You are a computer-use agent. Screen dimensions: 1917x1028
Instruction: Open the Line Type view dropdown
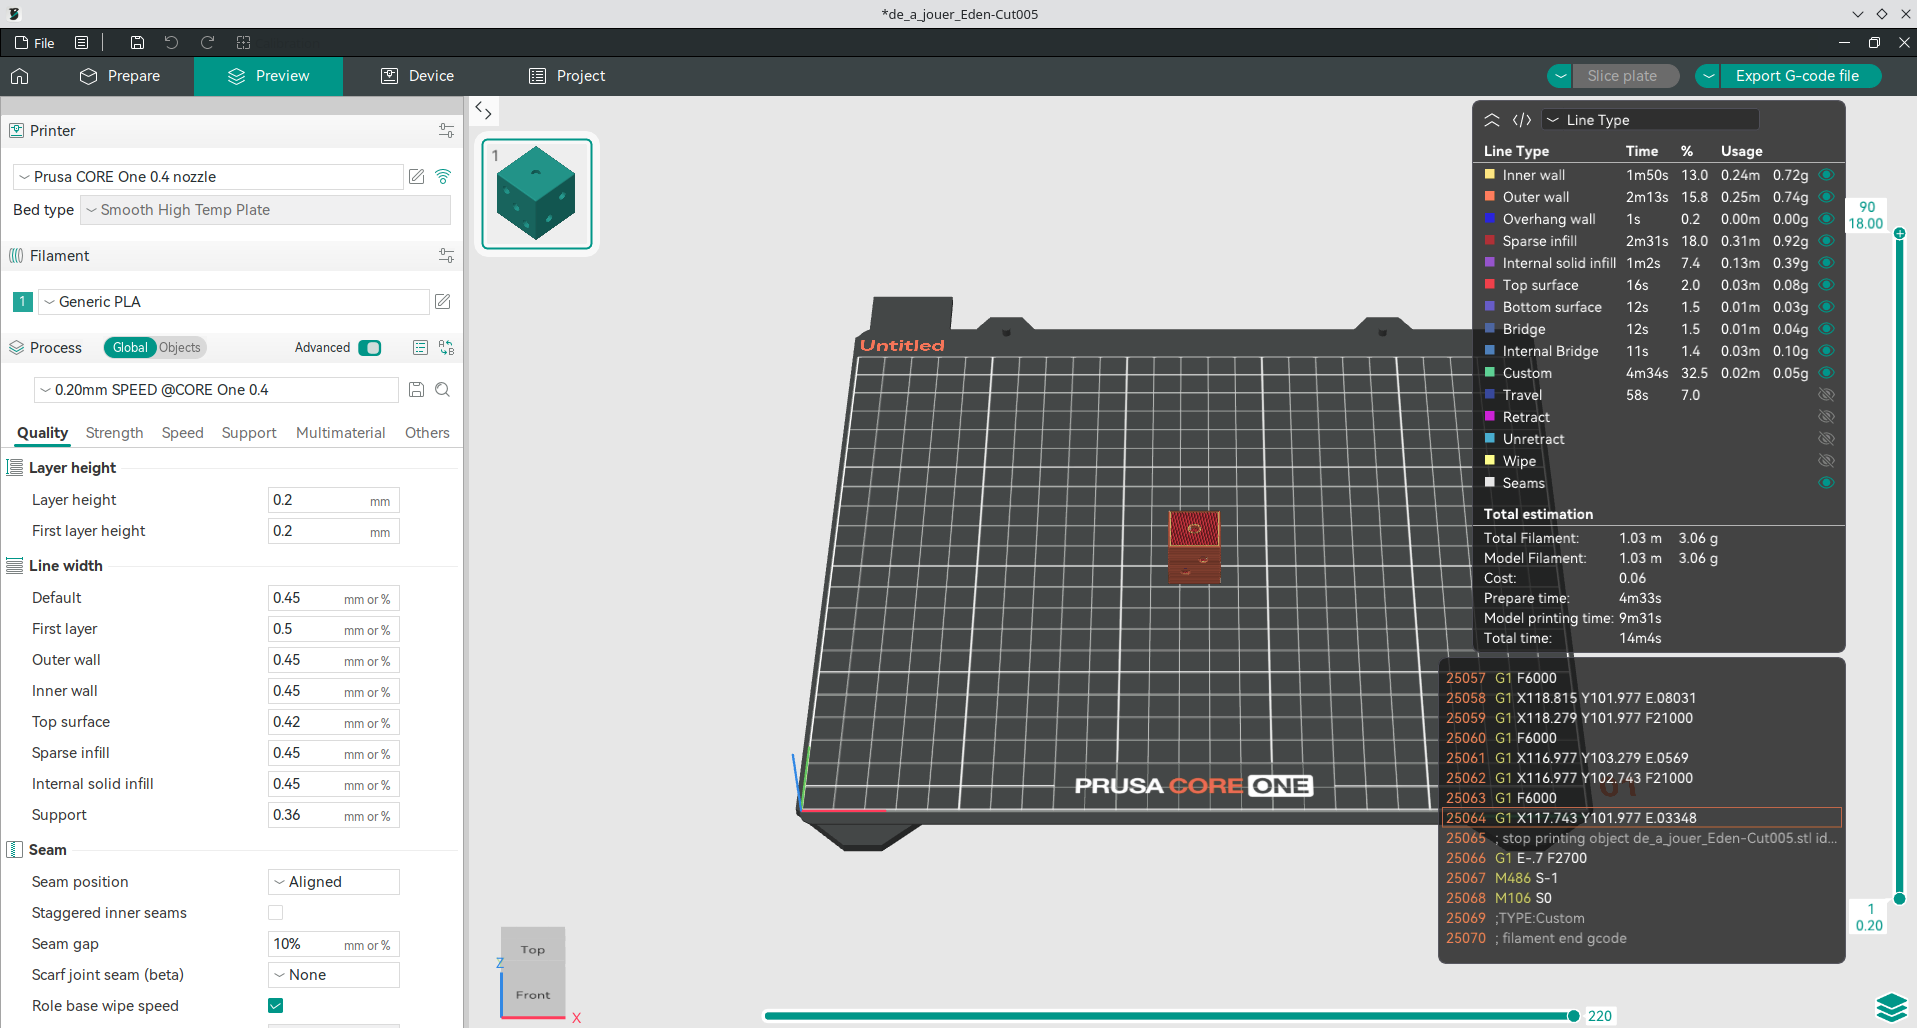tap(1650, 120)
